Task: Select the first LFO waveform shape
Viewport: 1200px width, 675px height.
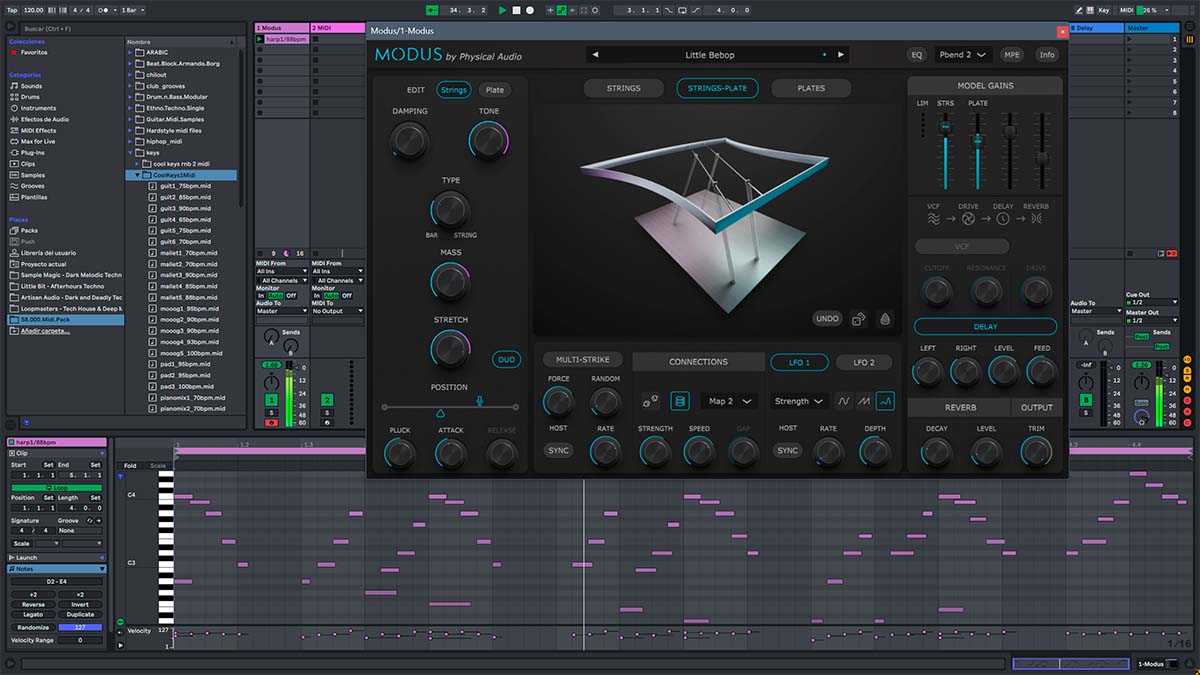Action: tap(844, 401)
